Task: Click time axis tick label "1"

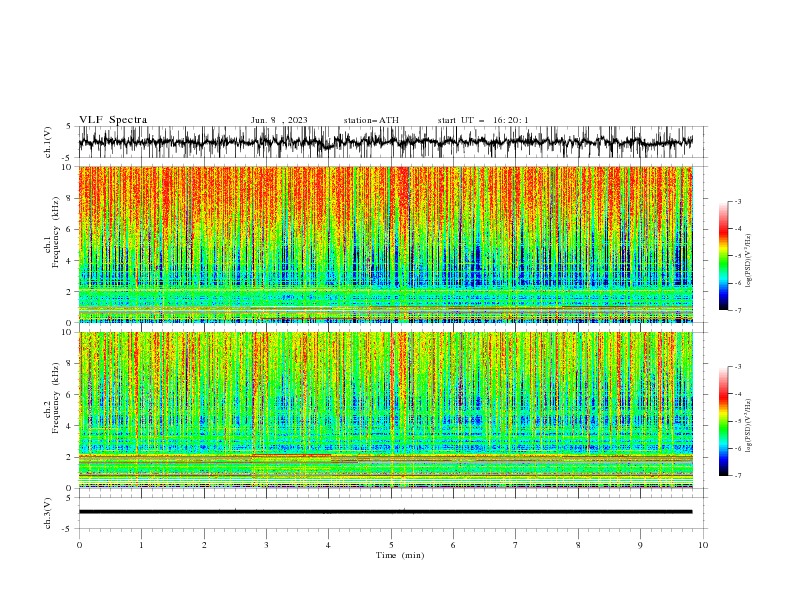Action: pos(141,545)
